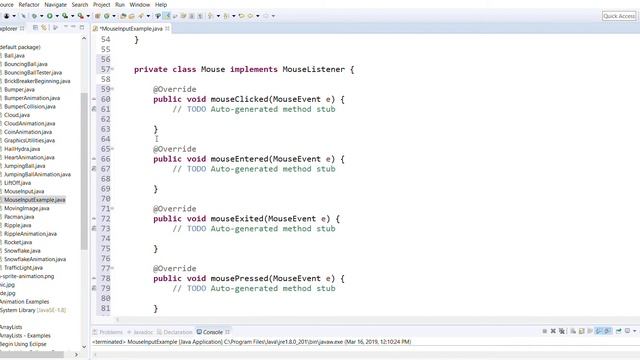Viewport: 640px width, 360px height.
Task: Click the task marker on line 79
Action: click(x=94, y=288)
